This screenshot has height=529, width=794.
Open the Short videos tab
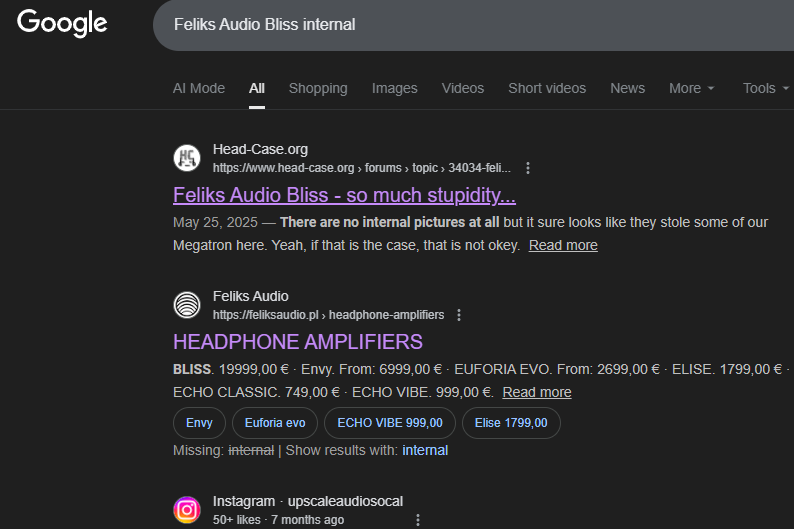click(547, 88)
